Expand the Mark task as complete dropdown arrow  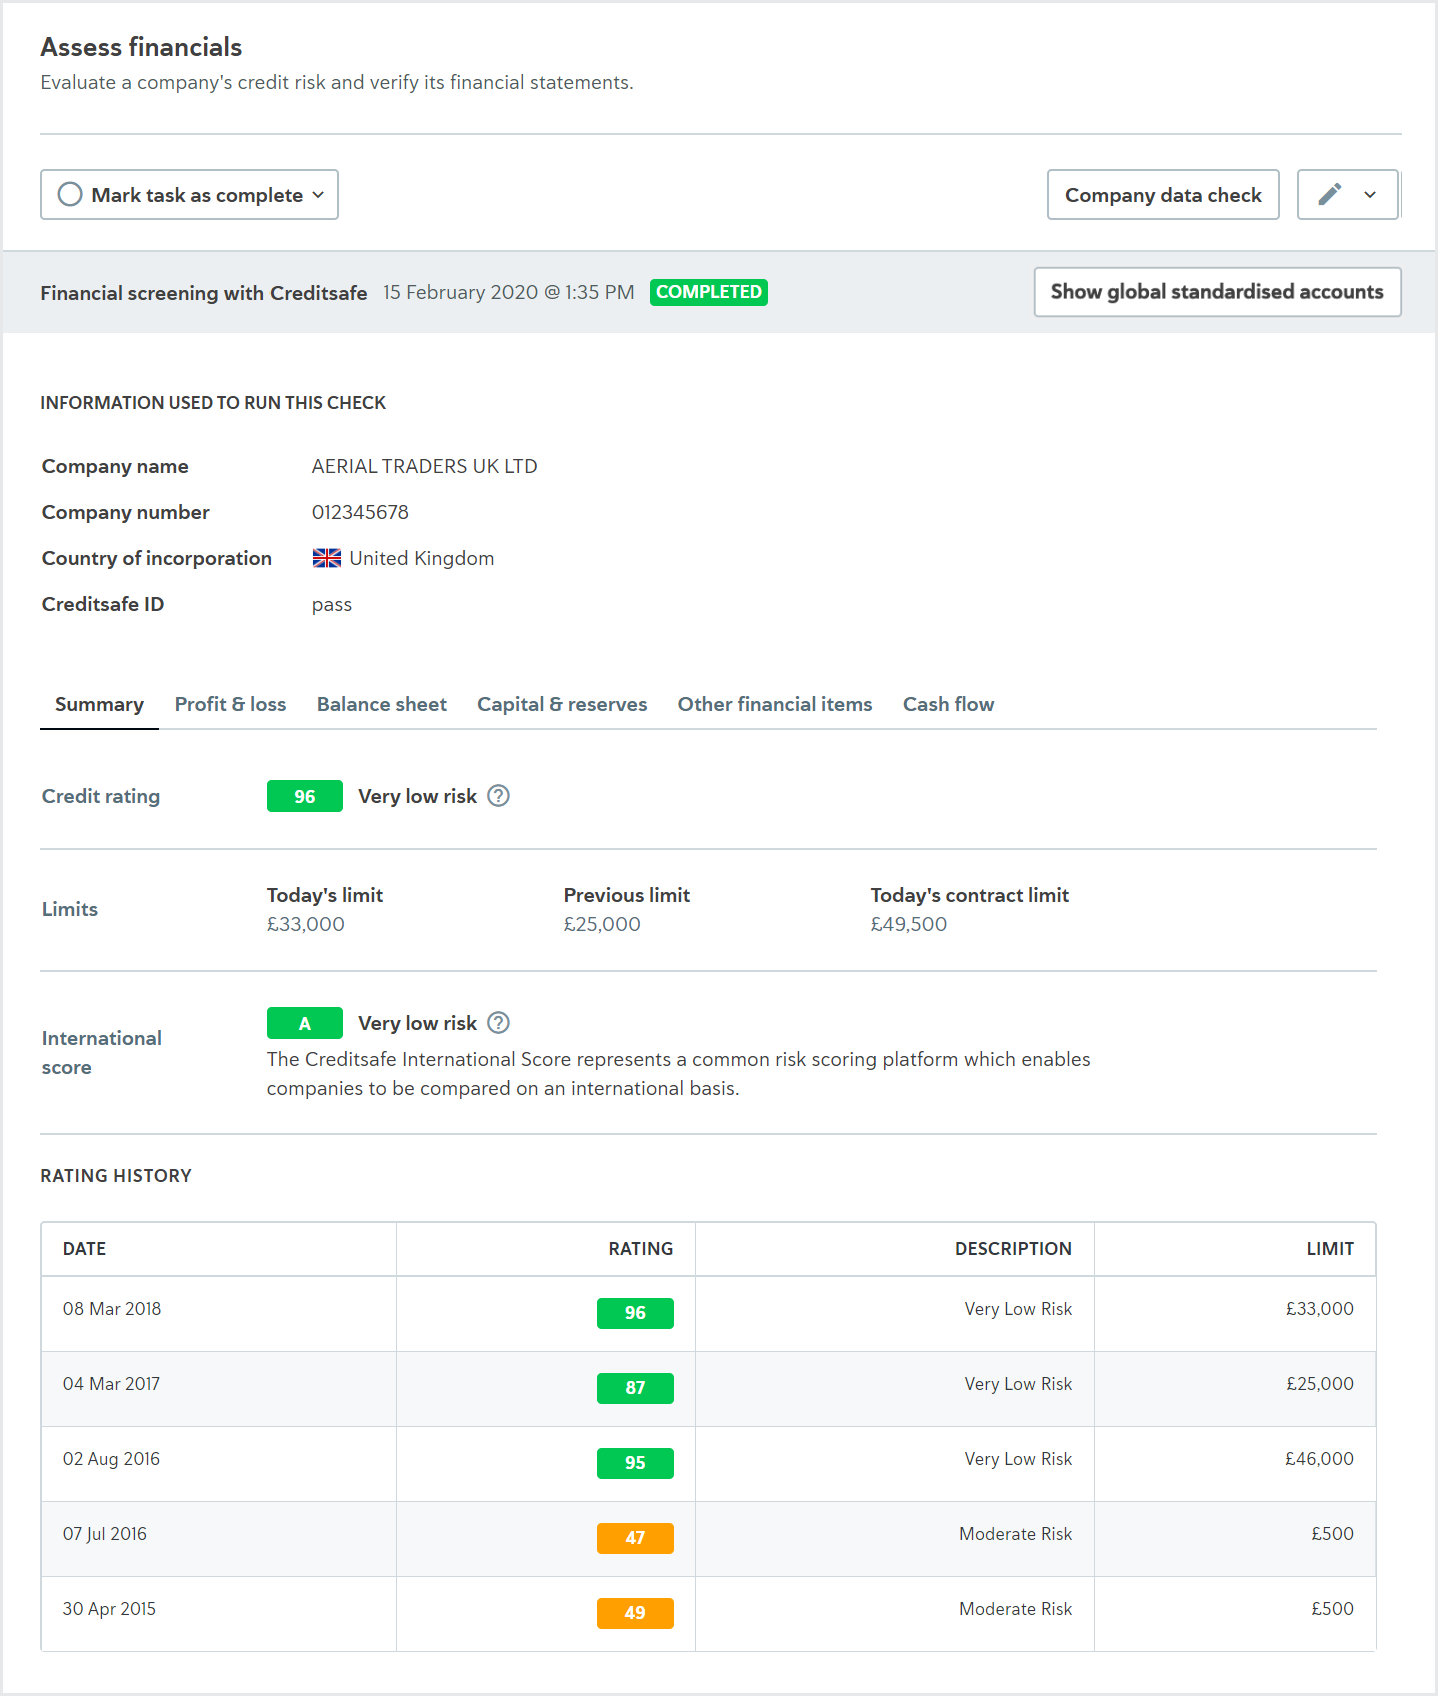tap(318, 195)
